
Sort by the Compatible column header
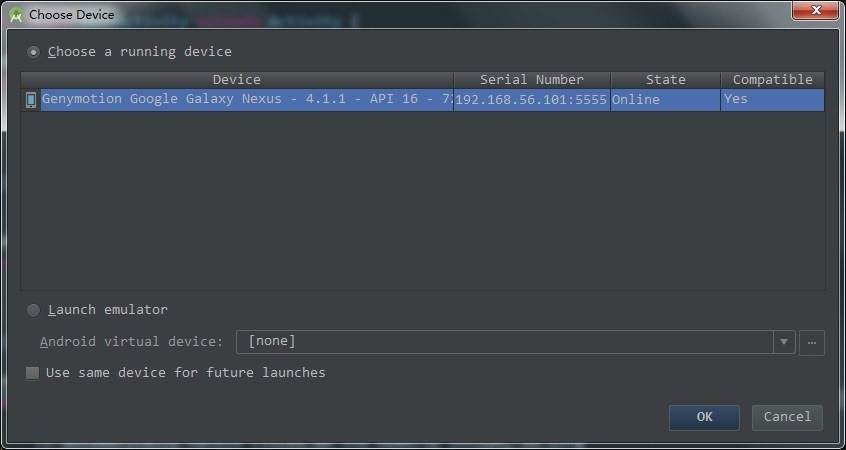tap(773, 80)
